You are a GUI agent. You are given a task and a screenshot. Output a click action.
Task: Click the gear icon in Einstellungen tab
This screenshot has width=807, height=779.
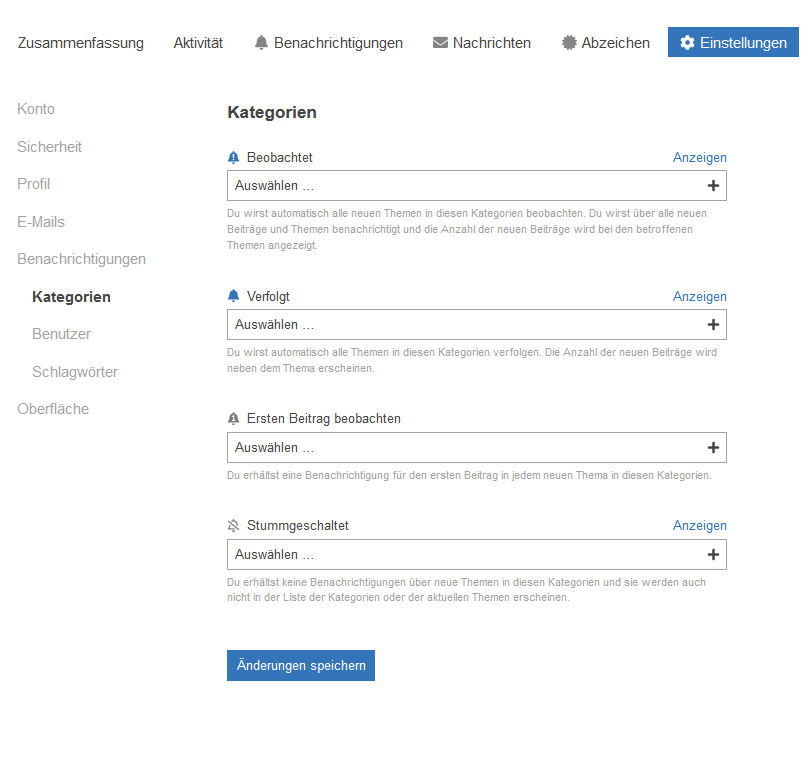pyautogui.click(x=687, y=43)
